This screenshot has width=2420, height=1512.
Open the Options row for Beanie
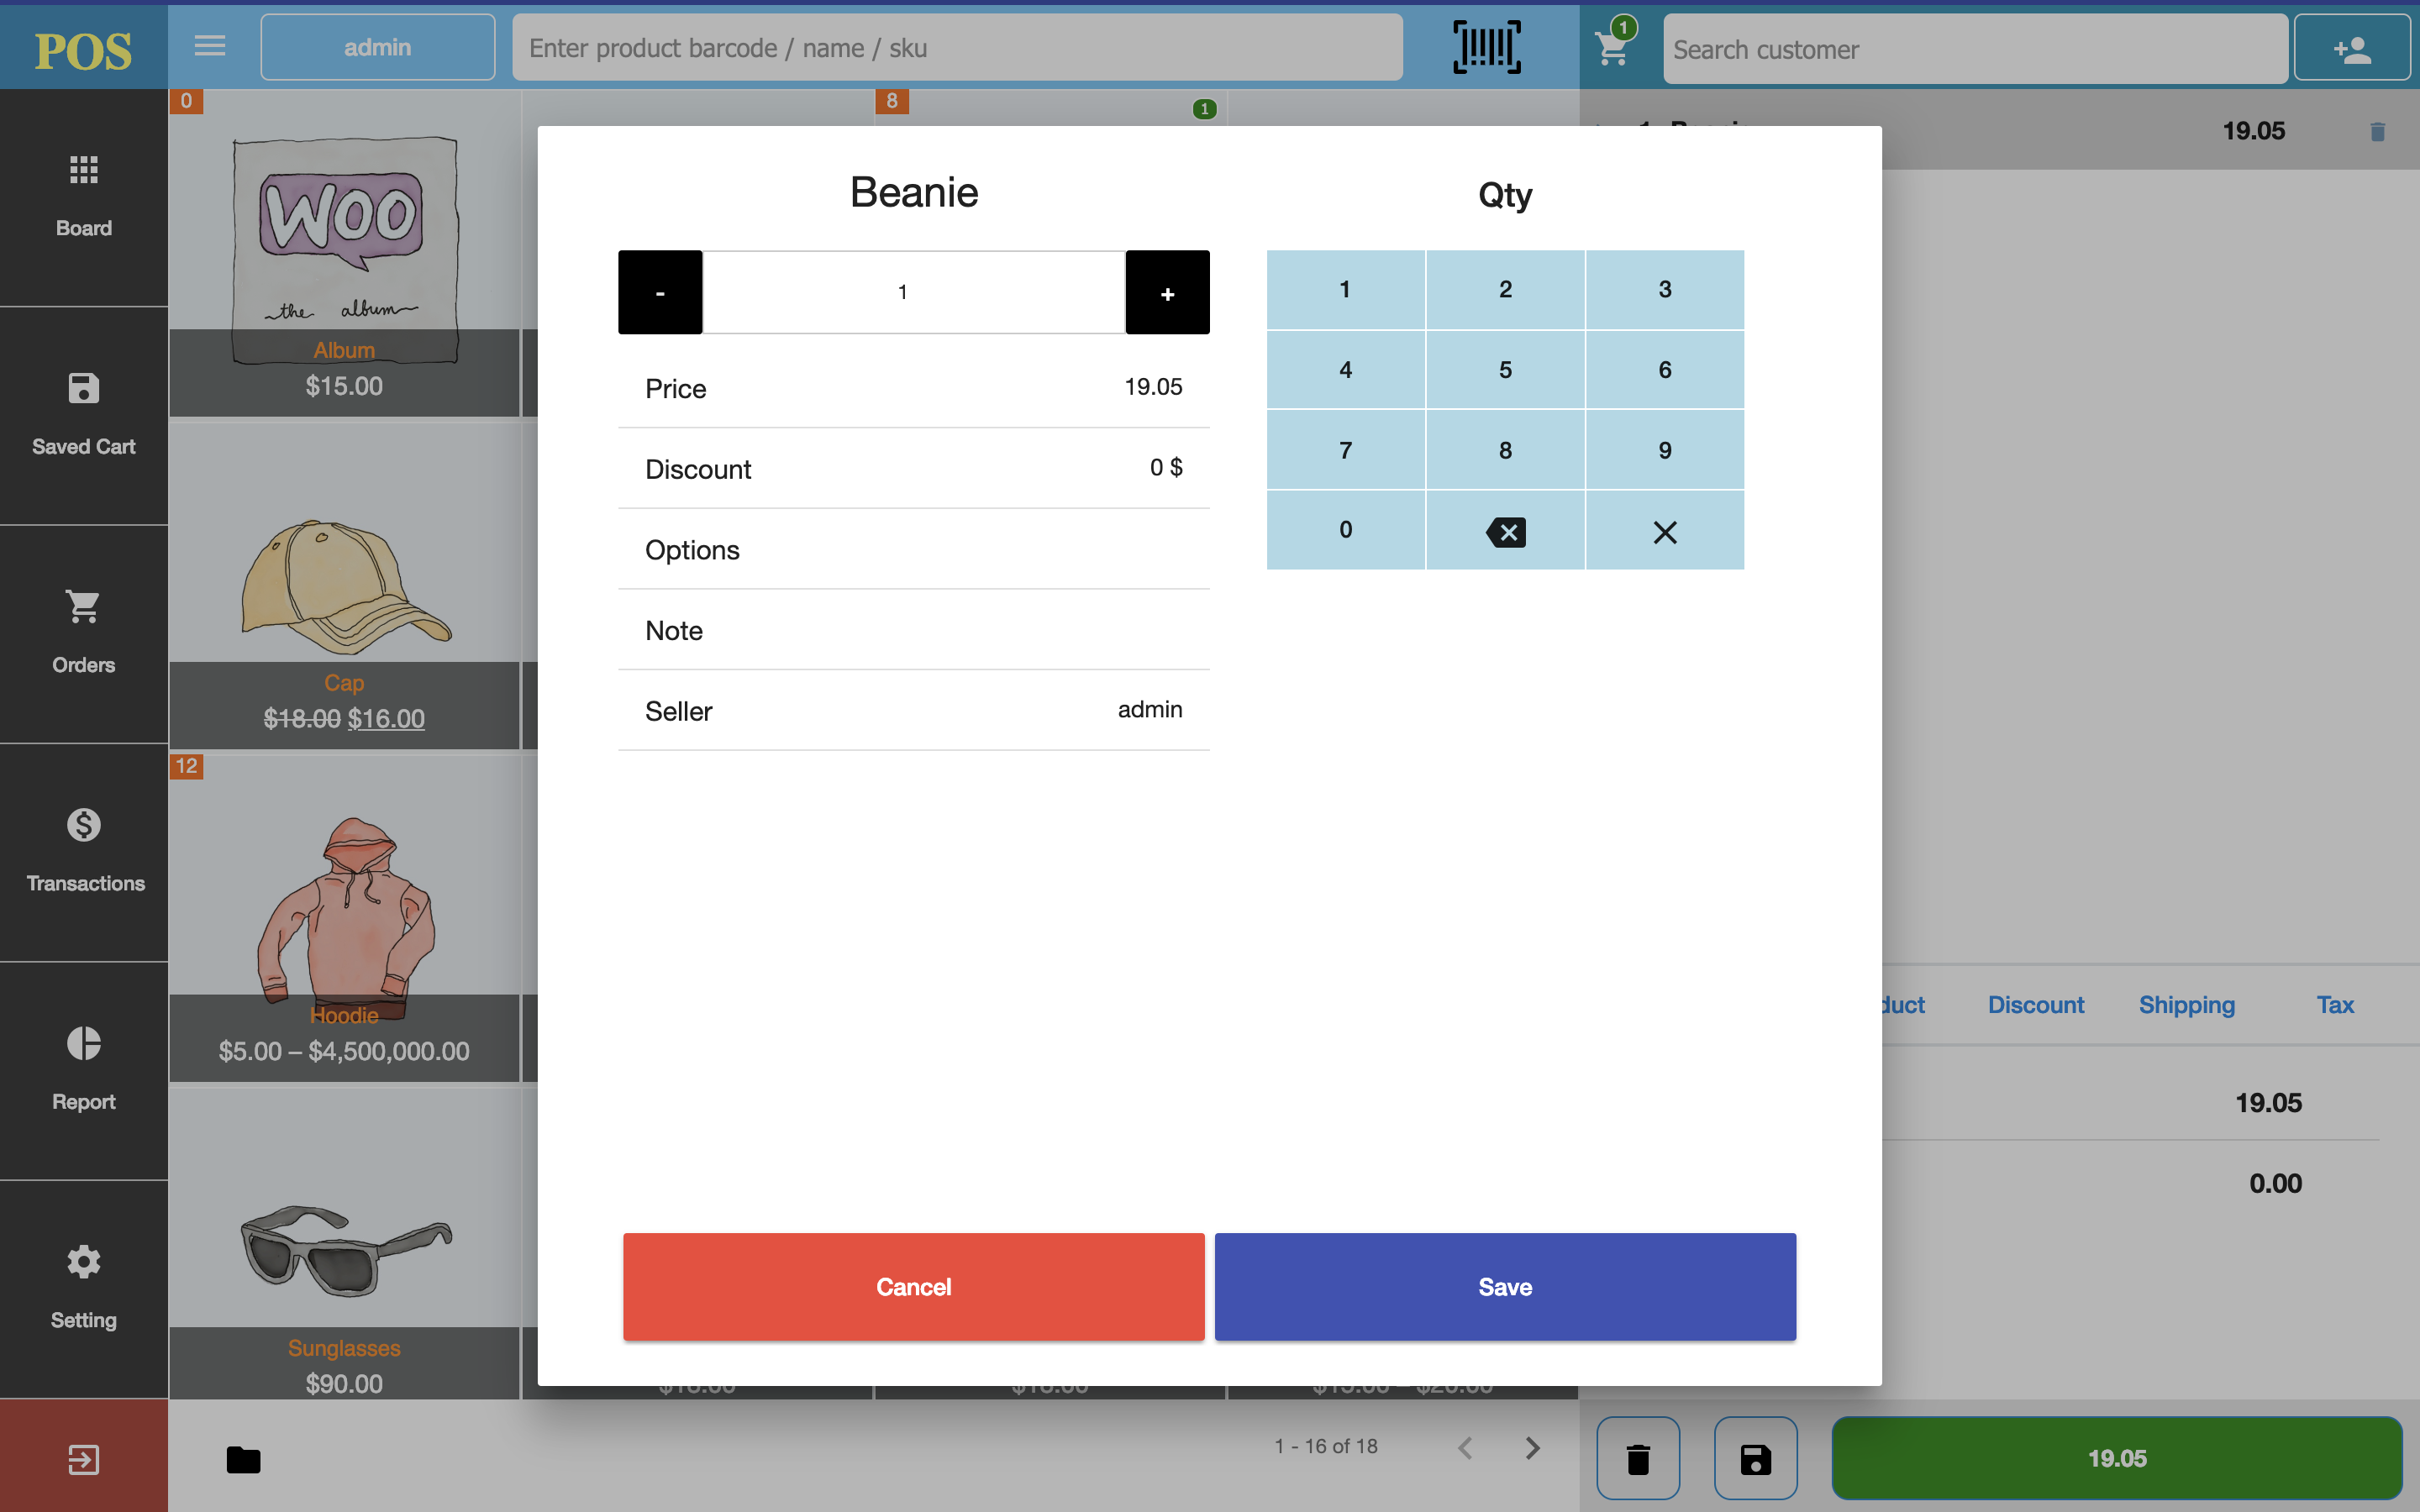[x=913, y=550]
